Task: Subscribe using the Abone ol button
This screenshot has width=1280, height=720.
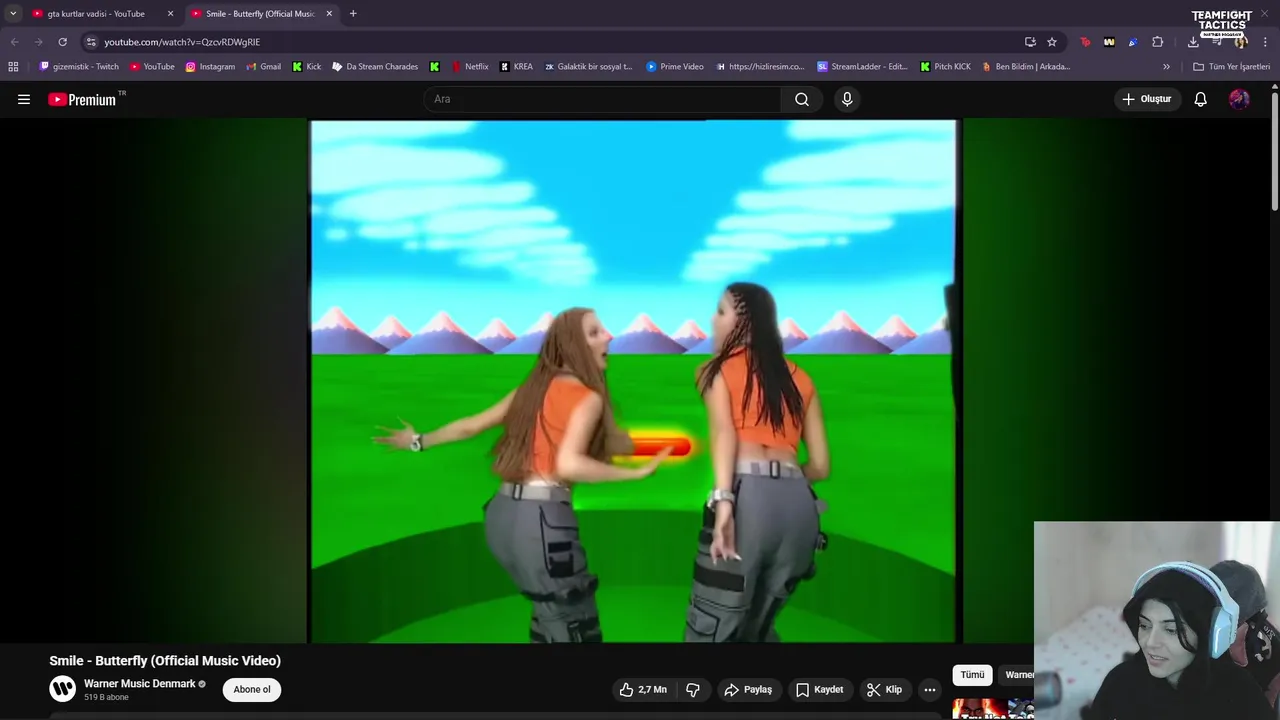Action: click(252, 689)
